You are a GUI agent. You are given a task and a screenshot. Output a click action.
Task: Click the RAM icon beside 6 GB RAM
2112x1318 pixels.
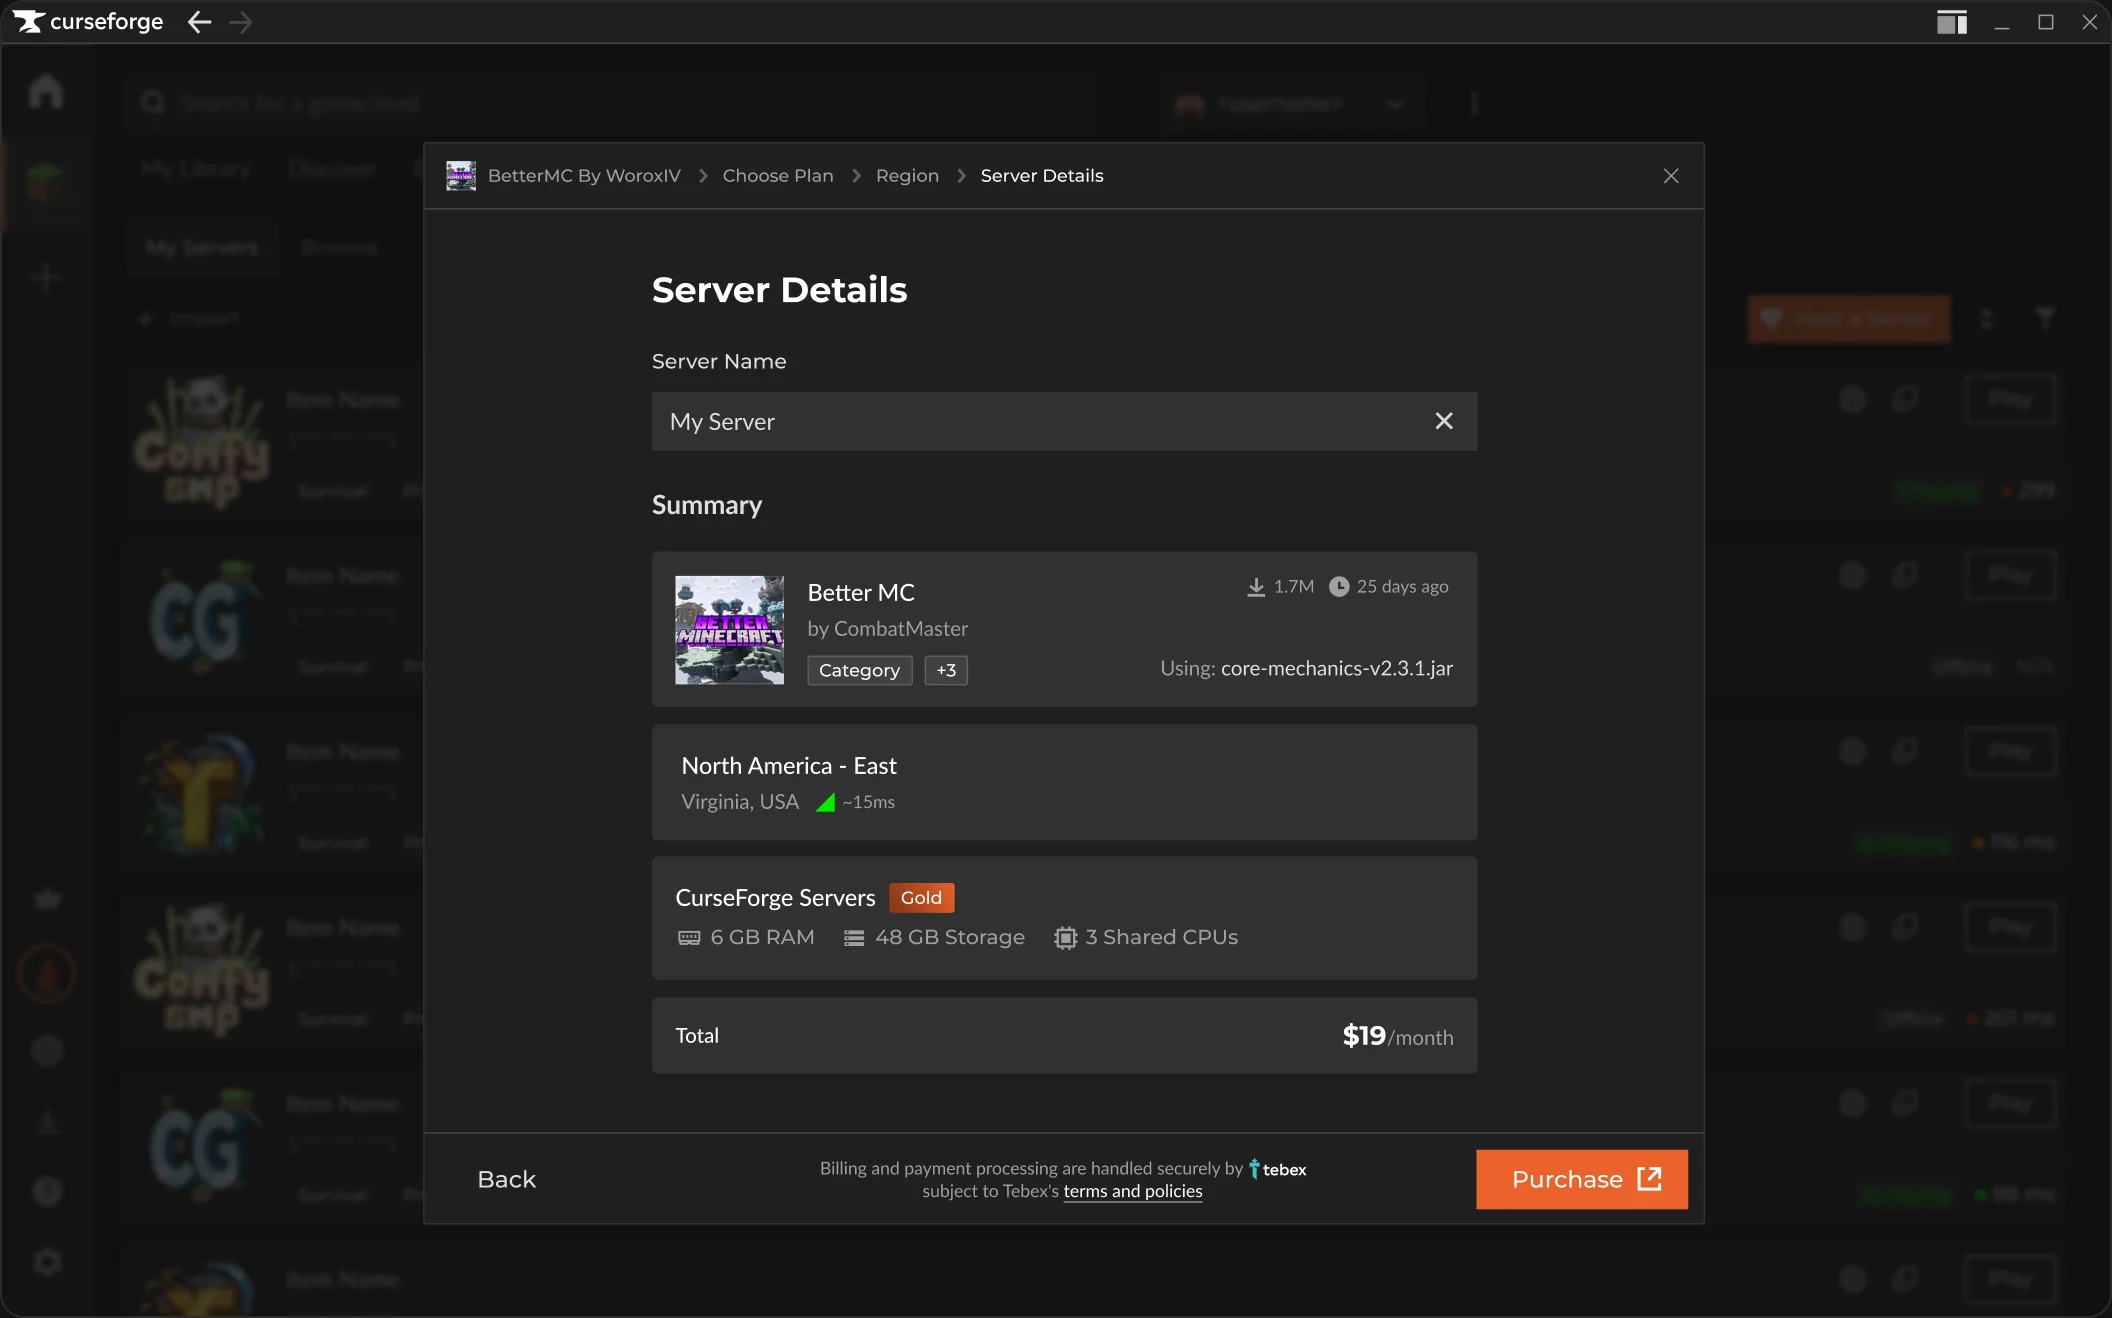click(x=689, y=938)
